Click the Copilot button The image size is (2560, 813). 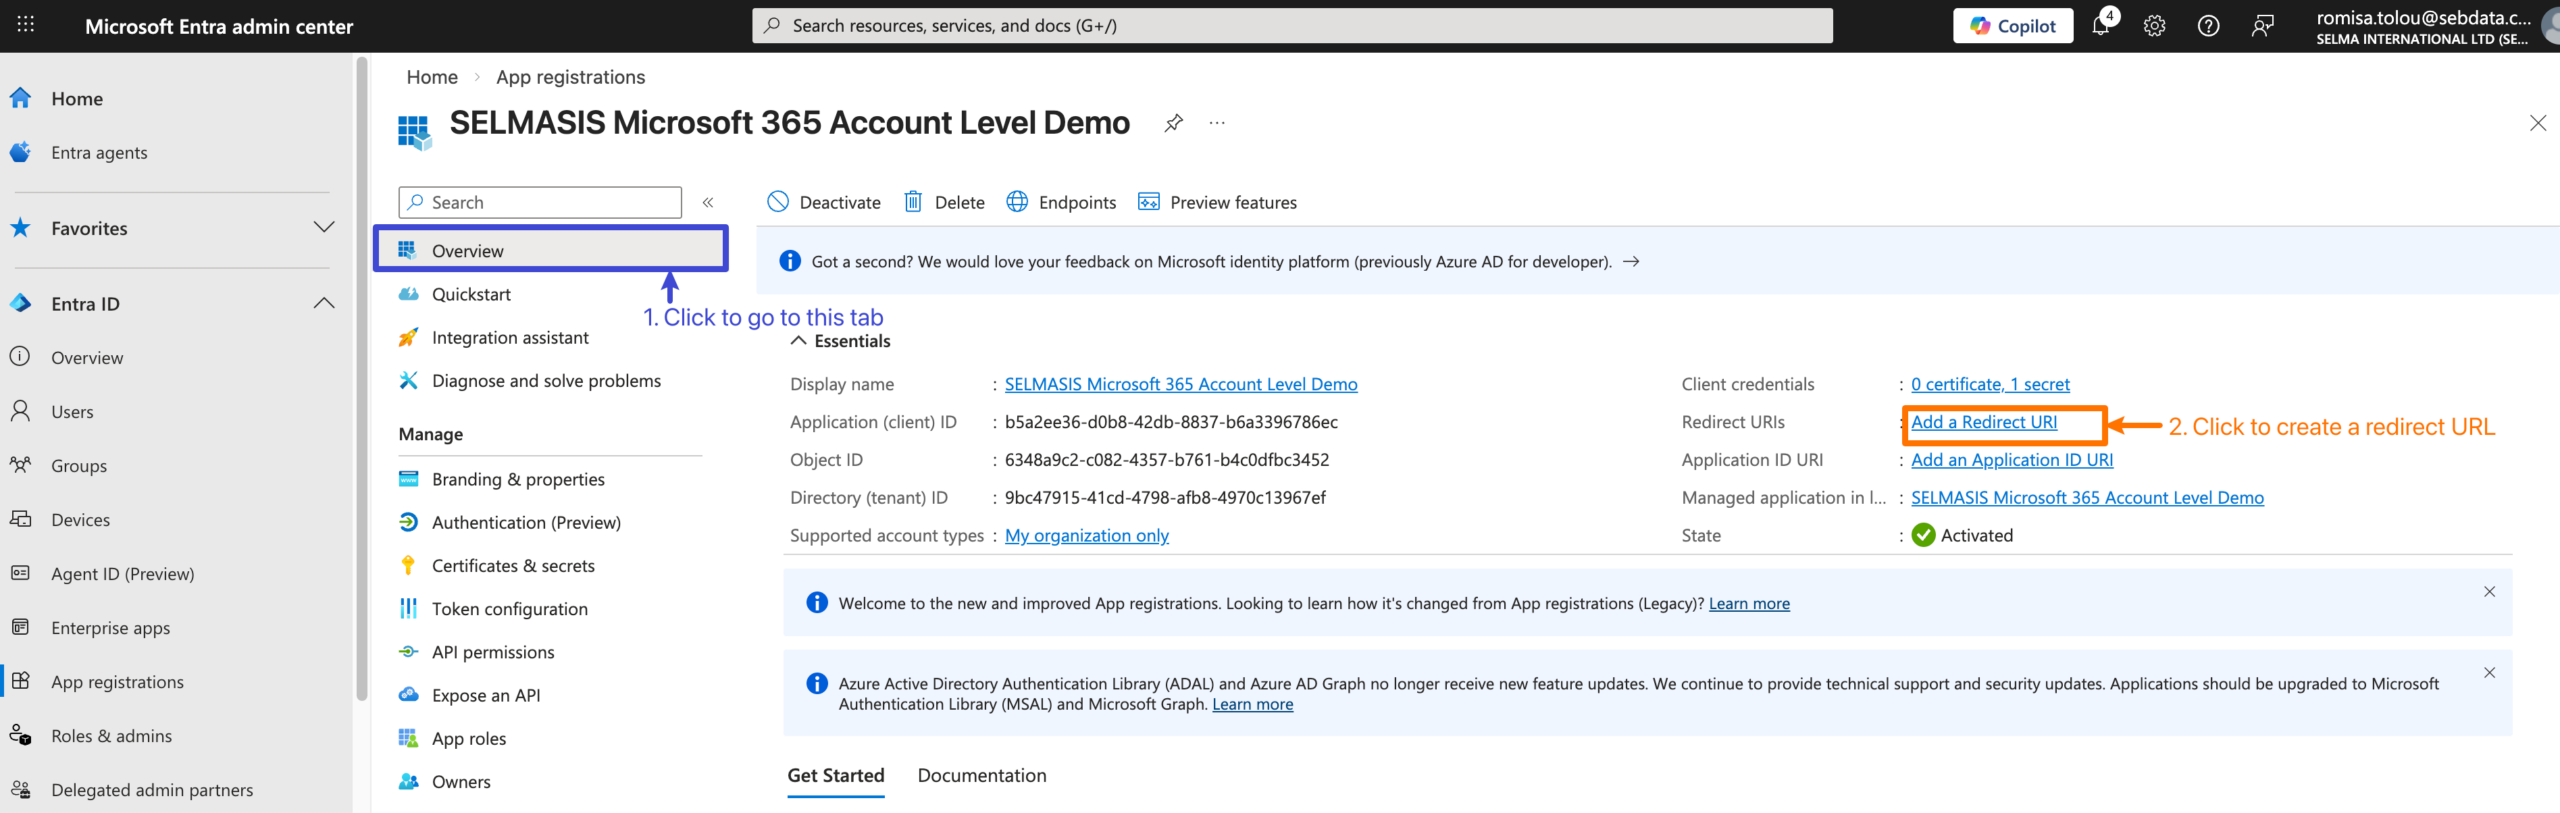[2012, 26]
